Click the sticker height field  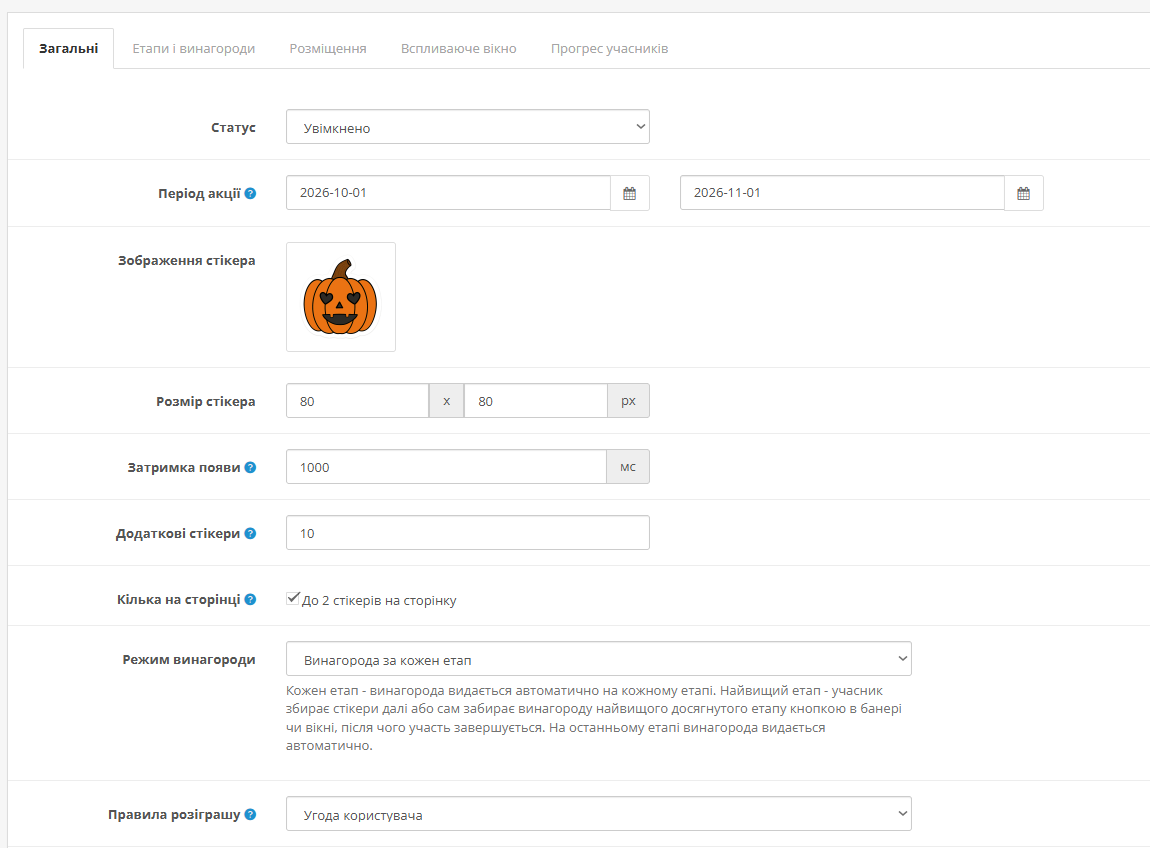535,401
